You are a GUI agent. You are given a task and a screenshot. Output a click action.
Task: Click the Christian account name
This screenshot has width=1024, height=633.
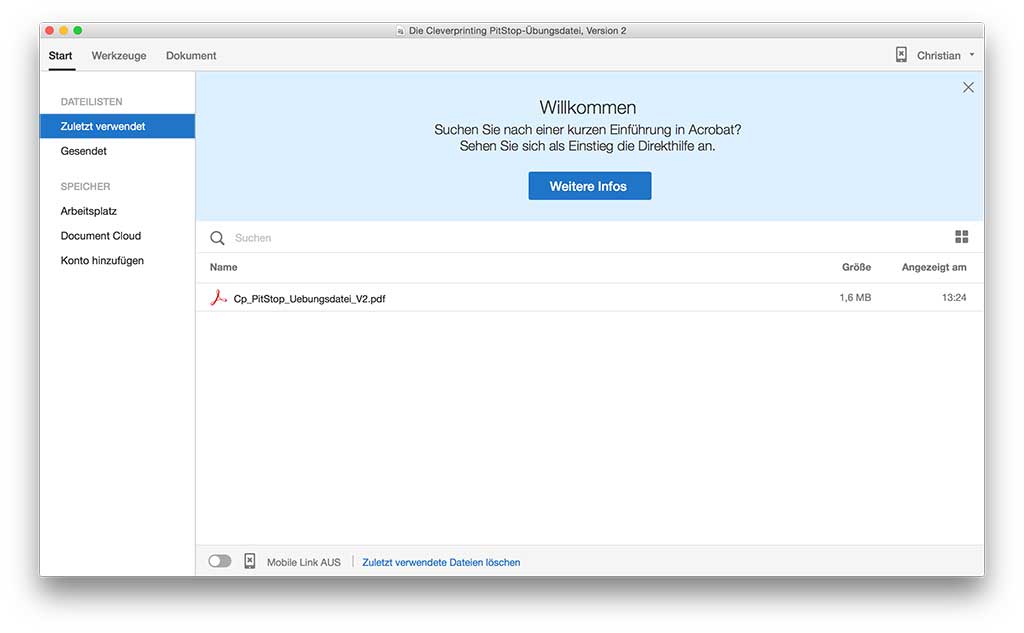(x=938, y=56)
